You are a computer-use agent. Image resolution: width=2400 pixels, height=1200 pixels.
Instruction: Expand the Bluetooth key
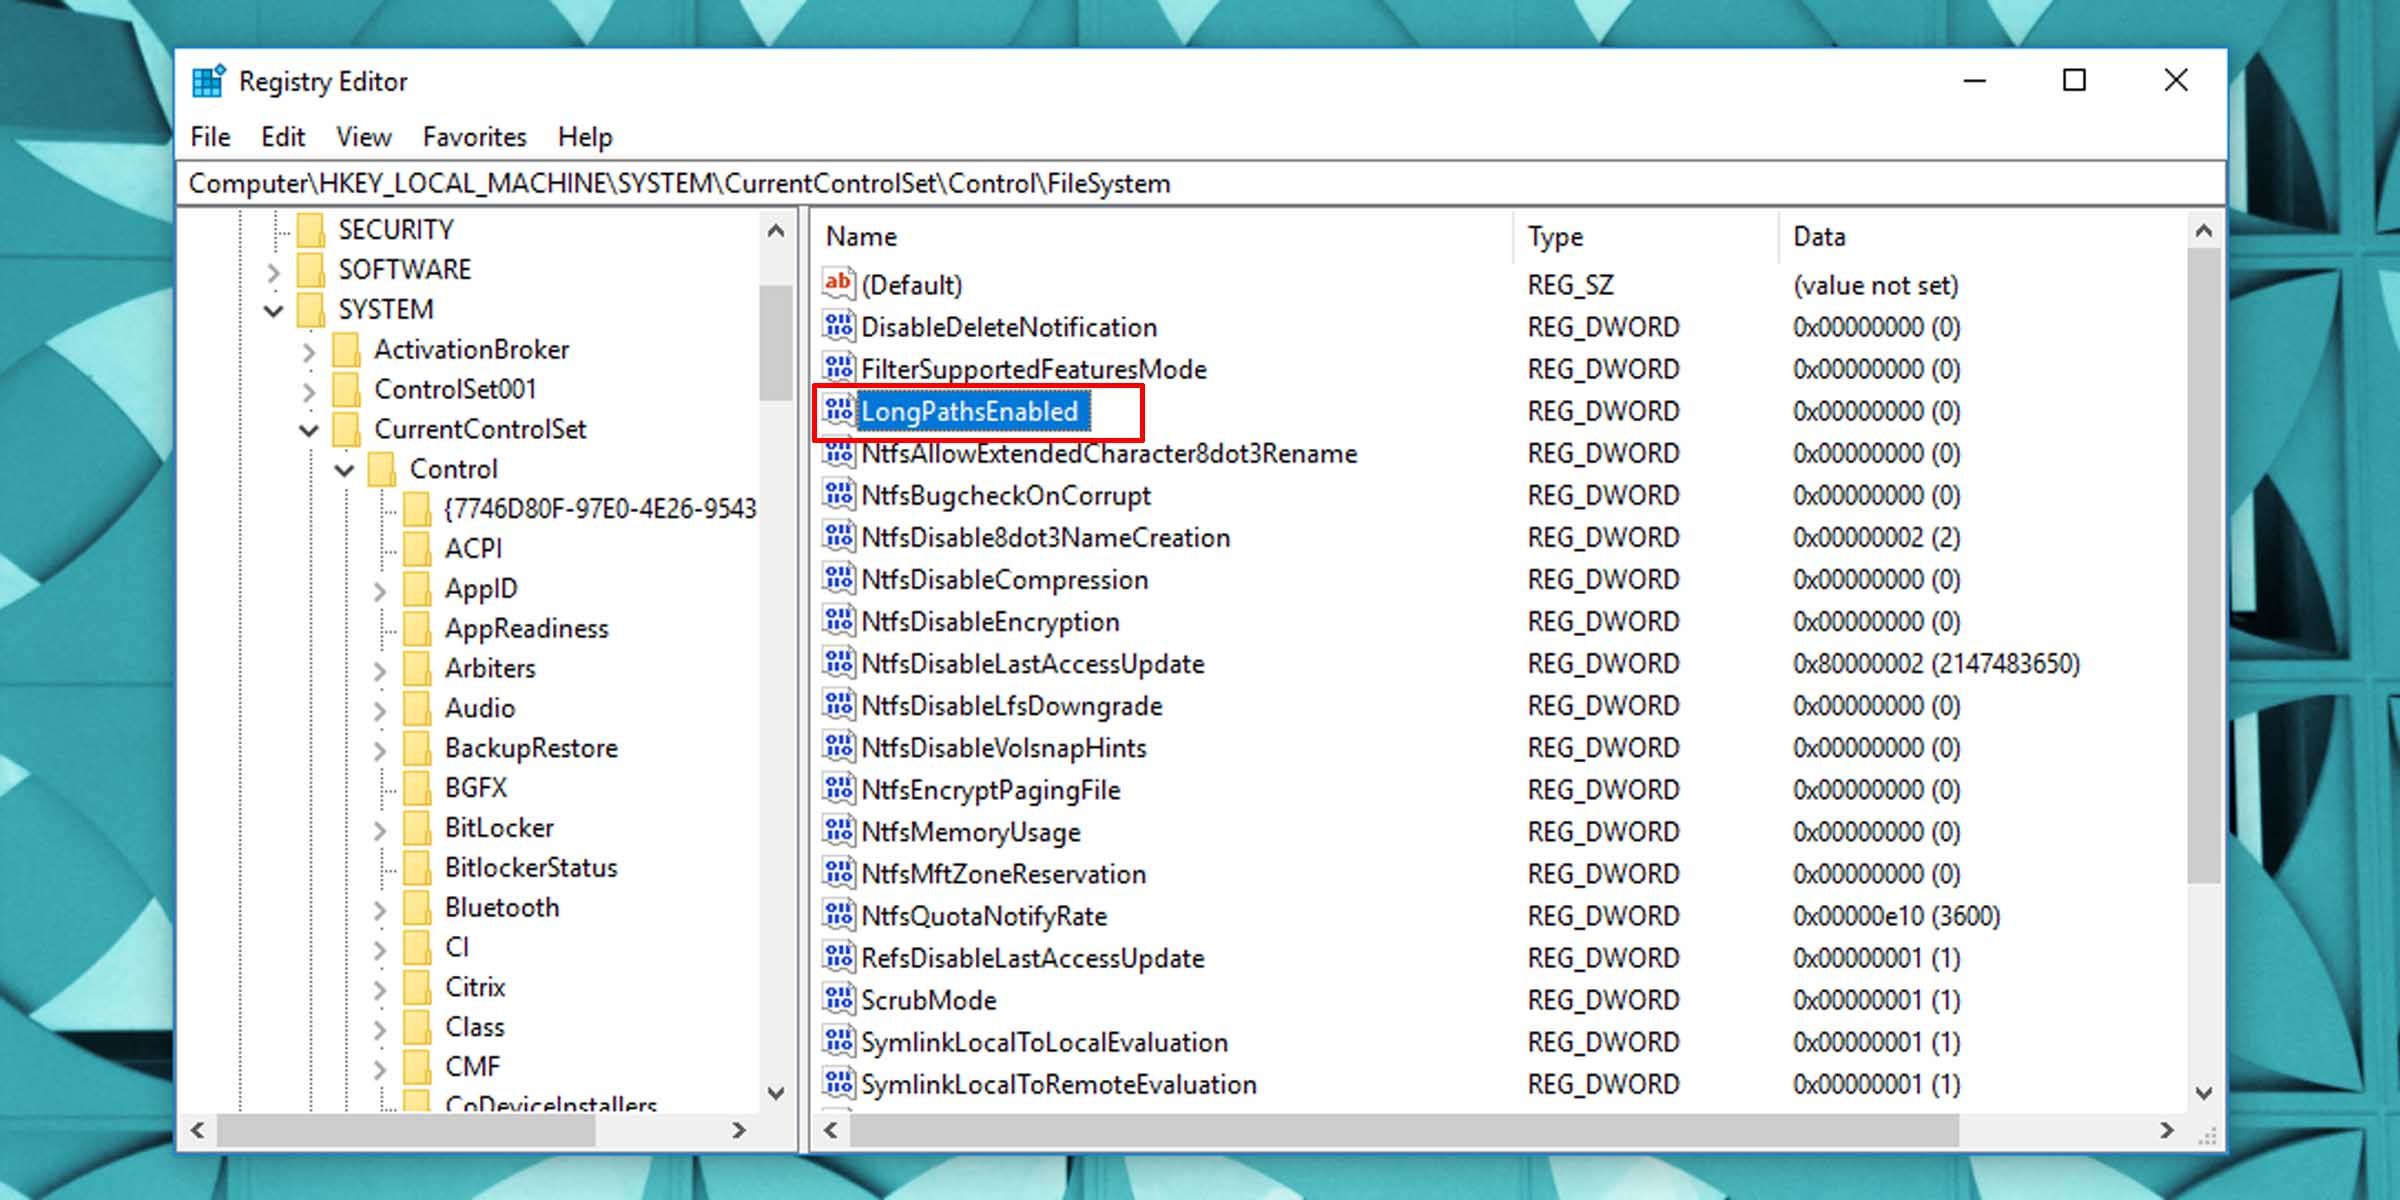coord(381,907)
